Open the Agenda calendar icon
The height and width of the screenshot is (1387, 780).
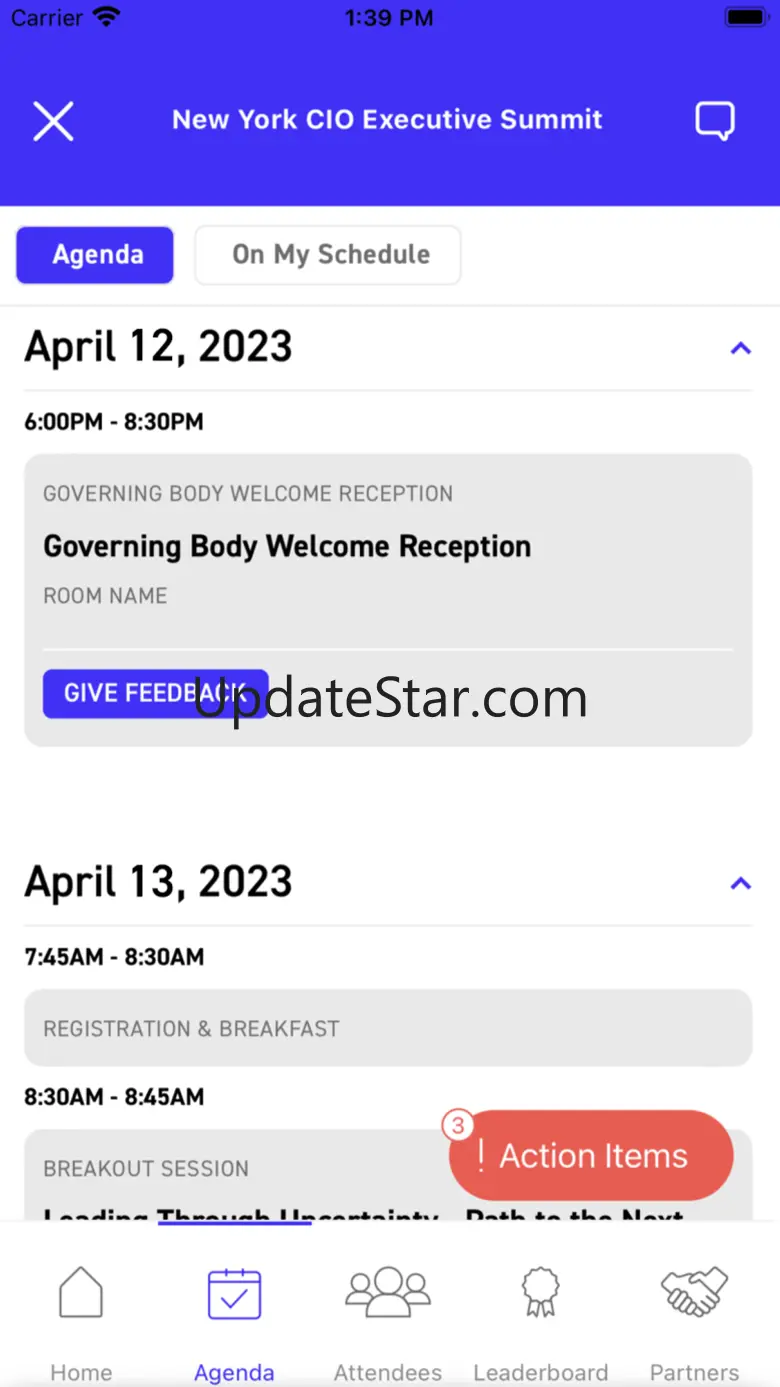coord(234,1294)
